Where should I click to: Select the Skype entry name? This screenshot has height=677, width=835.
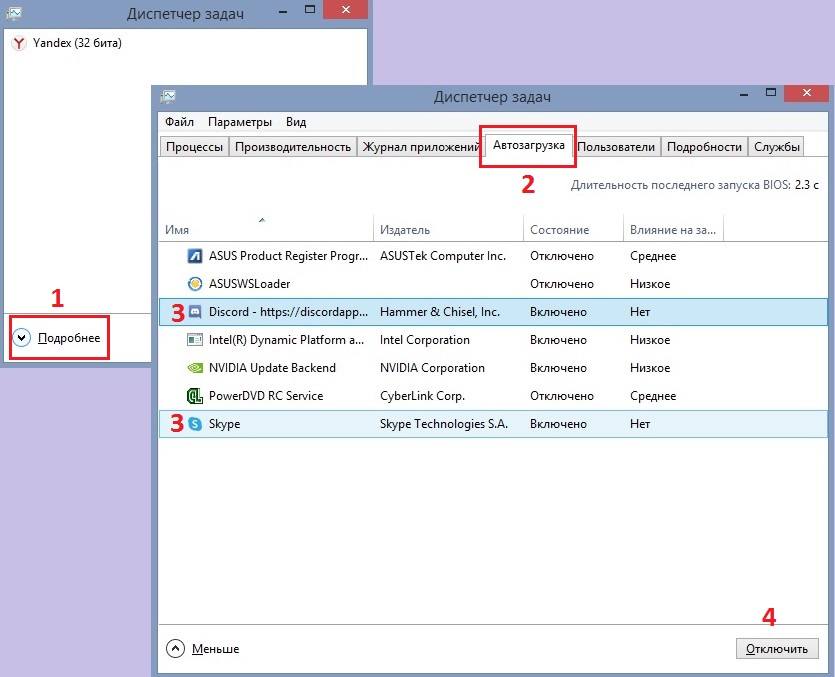pyautogui.click(x=224, y=424)
